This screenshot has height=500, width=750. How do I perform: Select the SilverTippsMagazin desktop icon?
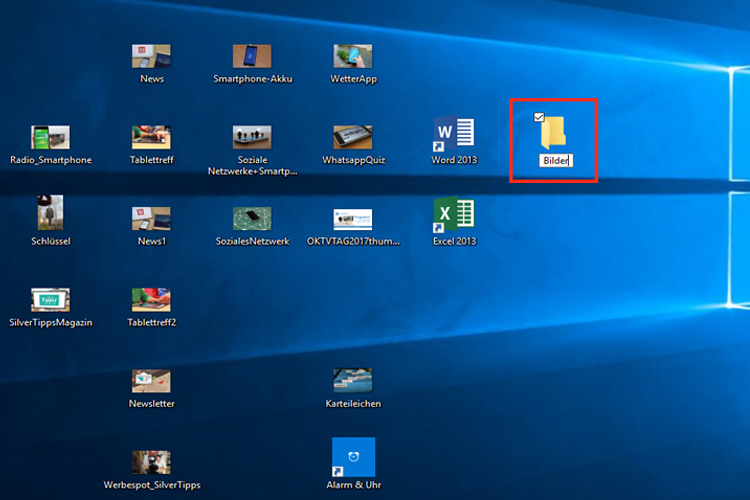[x=50, y=300]
